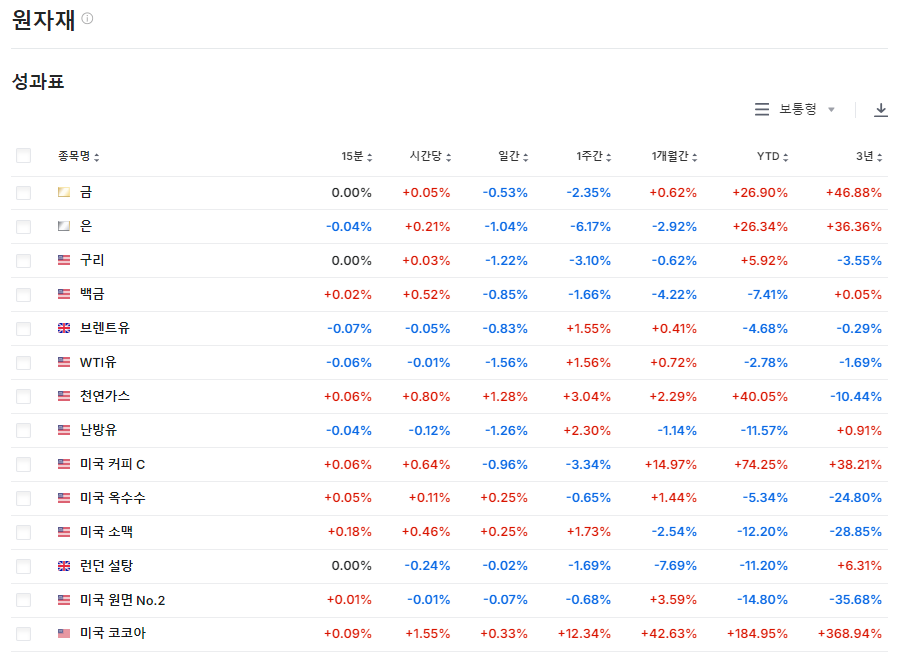
Task: Open the 난방유 commodity page
Action: pos(98,430)
